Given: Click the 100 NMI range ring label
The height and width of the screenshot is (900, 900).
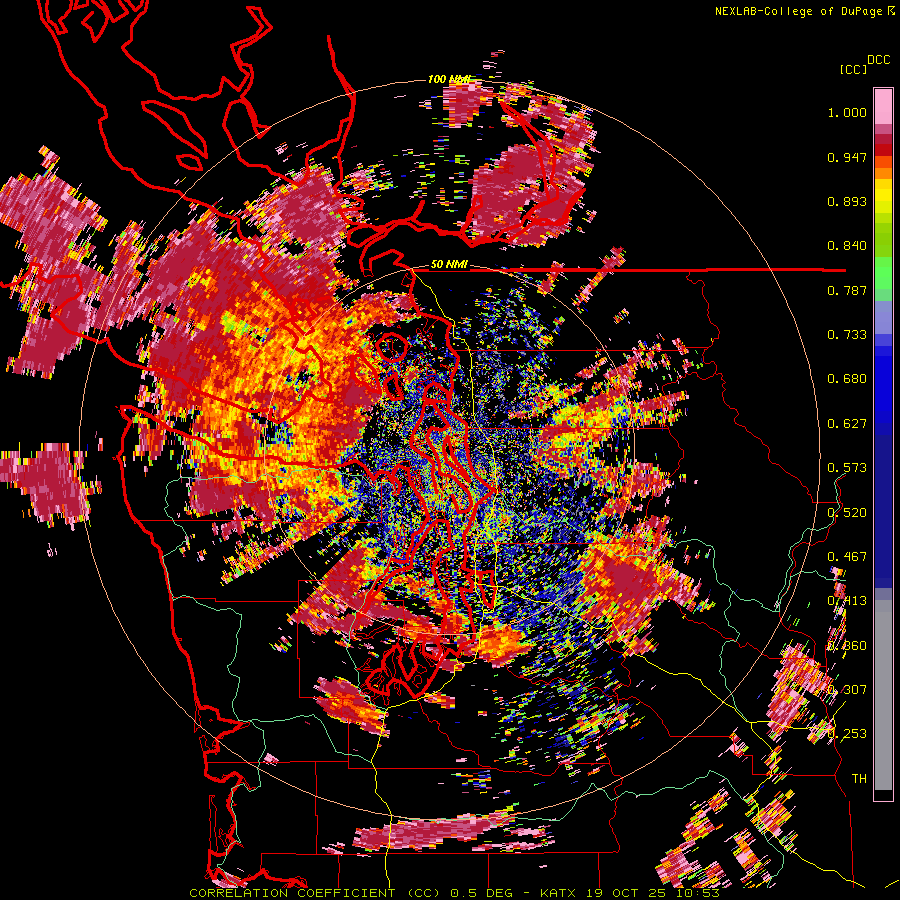Looking at the screenshot, I should 449,79.
